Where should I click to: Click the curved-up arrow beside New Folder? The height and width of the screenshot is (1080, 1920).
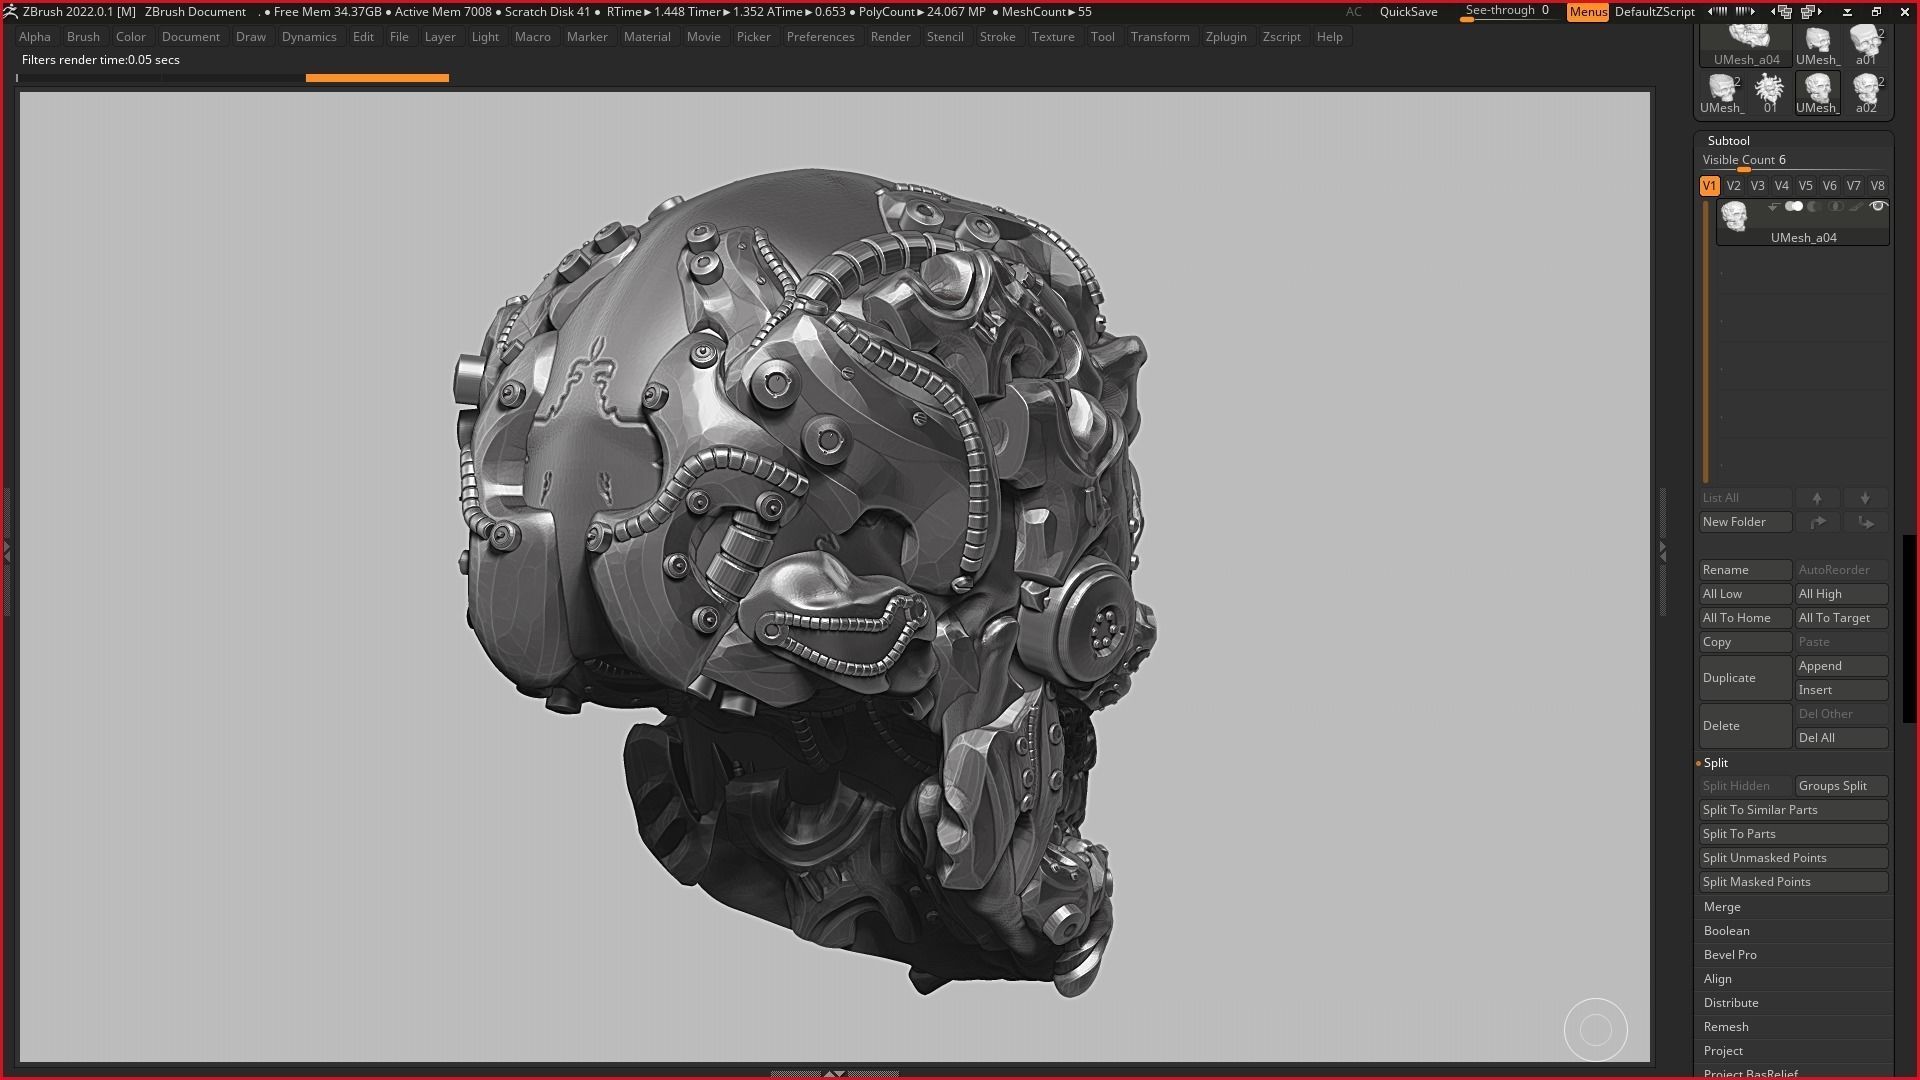tap(1817, 522)
